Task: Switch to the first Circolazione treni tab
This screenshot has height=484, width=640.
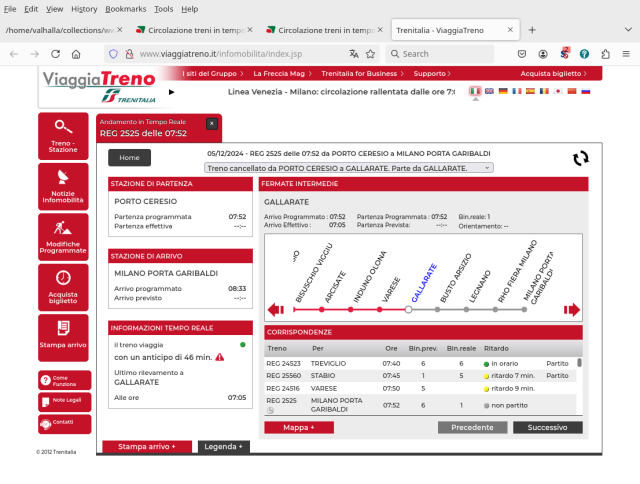Action: [x=195, y=30]
